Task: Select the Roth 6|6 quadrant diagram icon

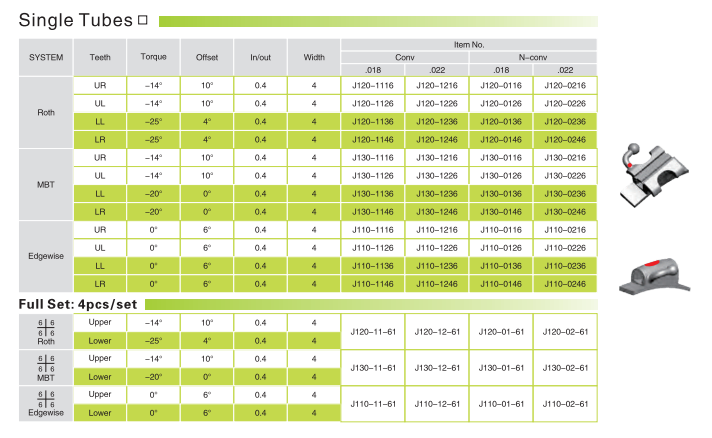Action: coord(46,327)
